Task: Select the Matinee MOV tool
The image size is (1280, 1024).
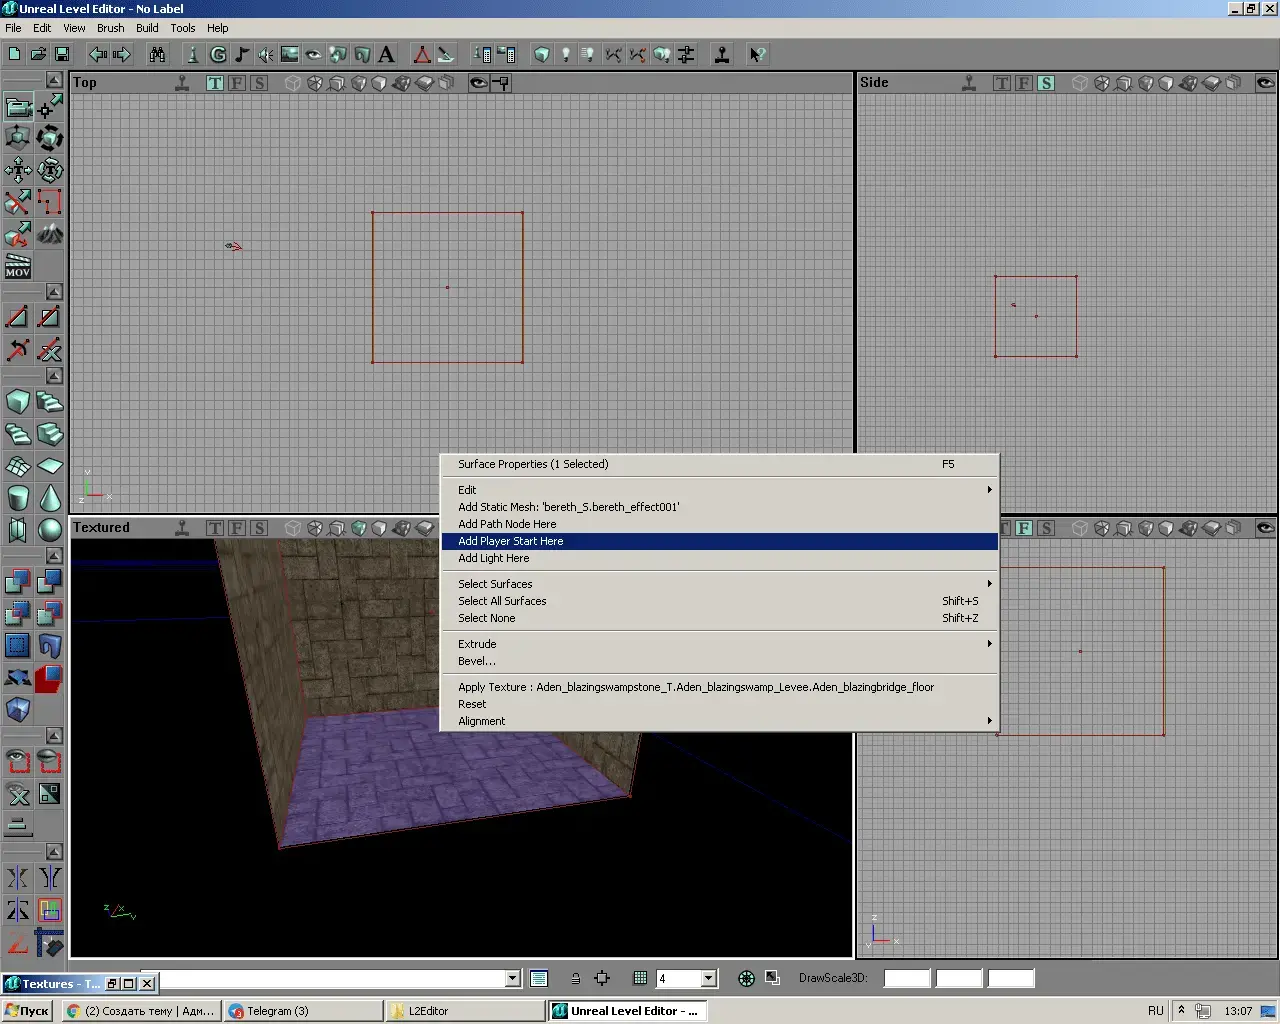Action: [x=18, y=267]
